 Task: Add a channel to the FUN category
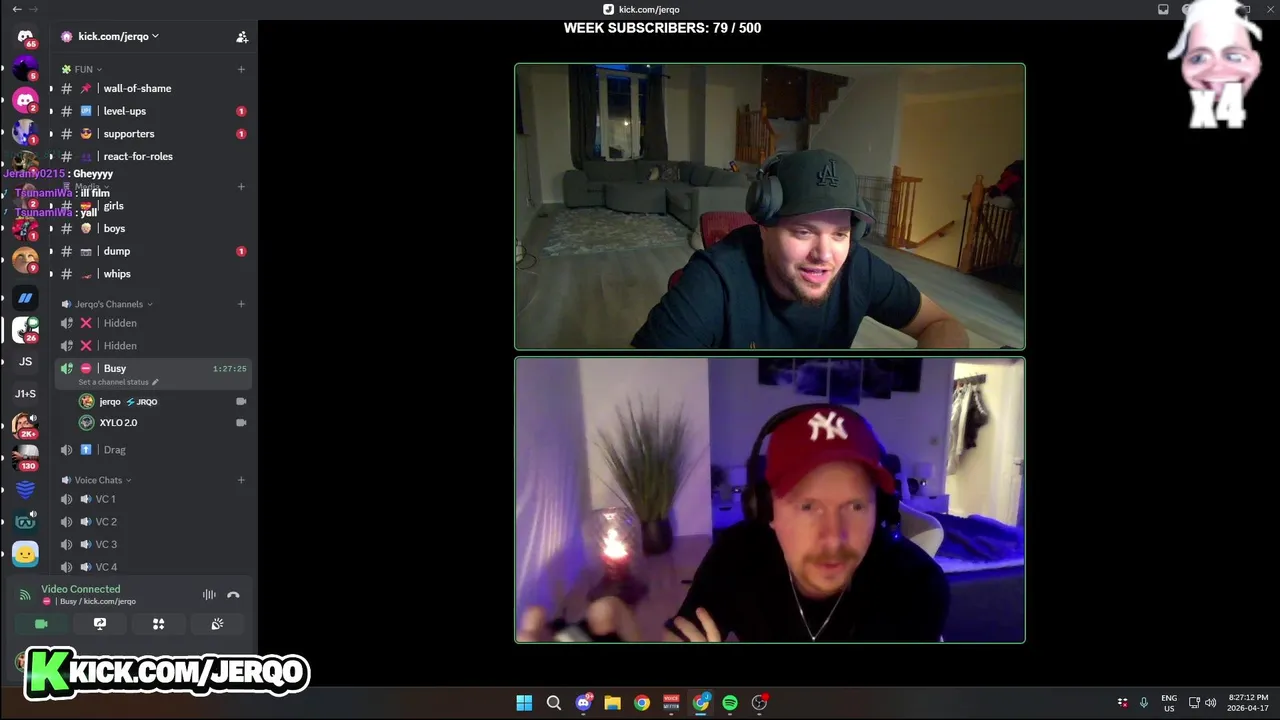coord(241,69)
